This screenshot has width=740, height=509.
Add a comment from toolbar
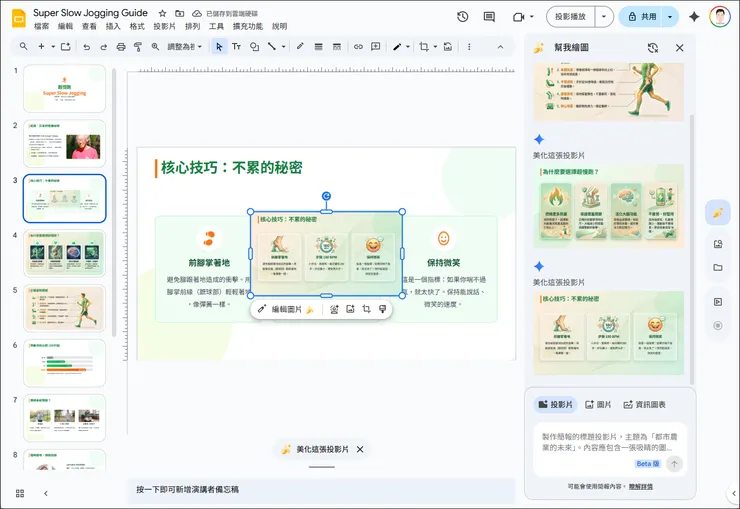click(x=376, y=47)
